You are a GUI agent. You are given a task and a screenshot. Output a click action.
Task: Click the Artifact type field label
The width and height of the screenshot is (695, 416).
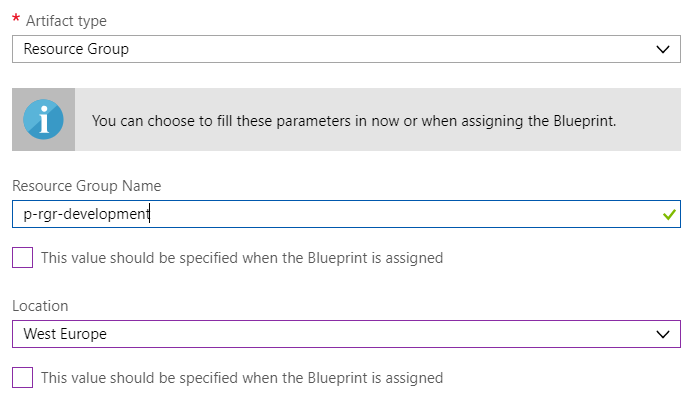pyautogui.click(x=65, y=21)
